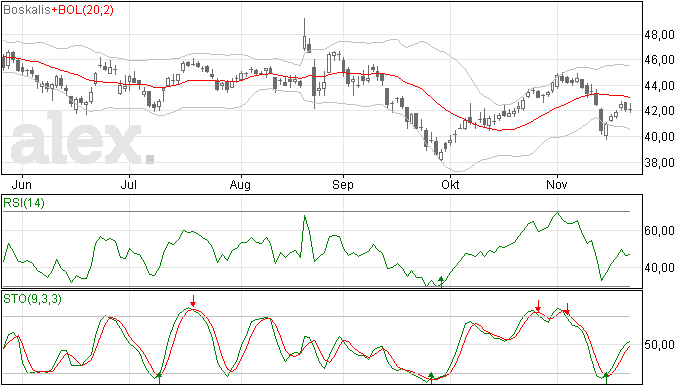Click the 42,00 price axis value
The image size is (690, 387).
[659, 111]
